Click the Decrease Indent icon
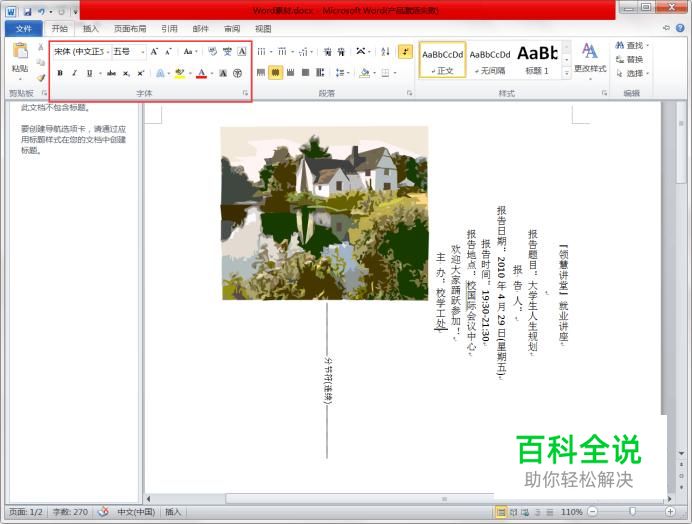Image resolution: width=692 pixels, height=524 pixels. pyautogui.click(x=327, y=52)
